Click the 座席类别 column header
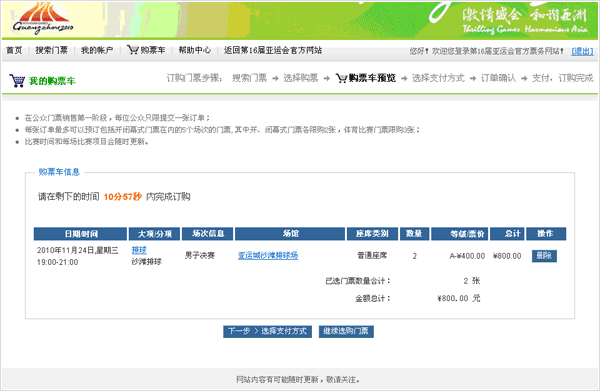The height and width of the screenshot is (391, 600). click(x=372, y=234)
